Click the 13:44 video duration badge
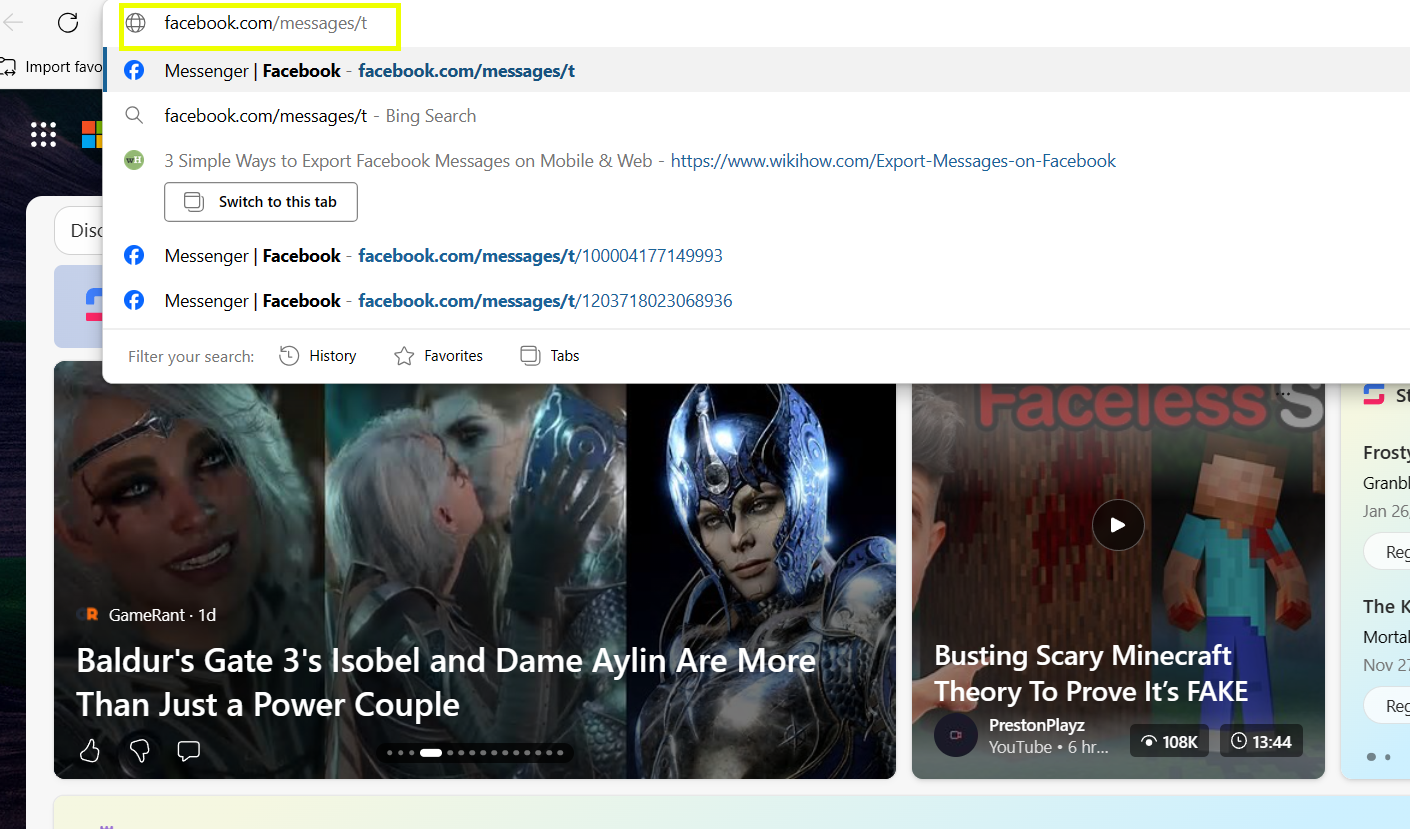This screenshot has height=829, width=1410. tap(1261, 741)
